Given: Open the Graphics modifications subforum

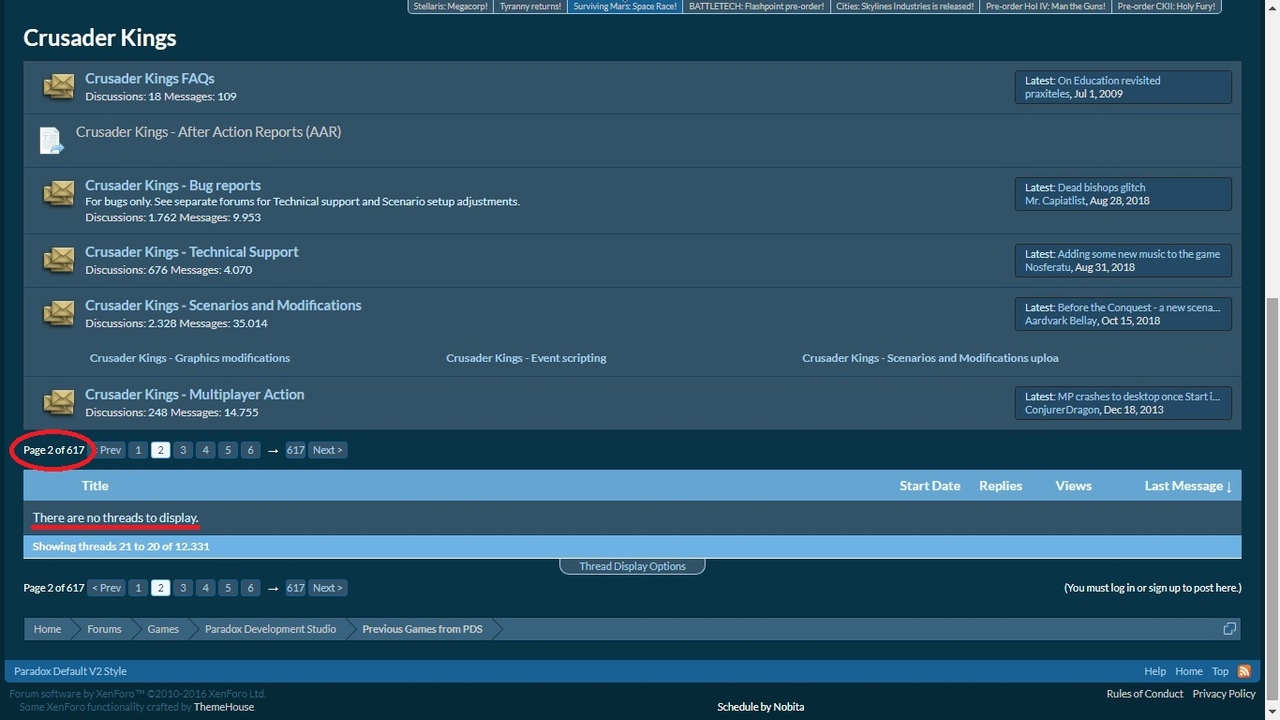Looking at the screenshot, I should (x=190, y=358).
